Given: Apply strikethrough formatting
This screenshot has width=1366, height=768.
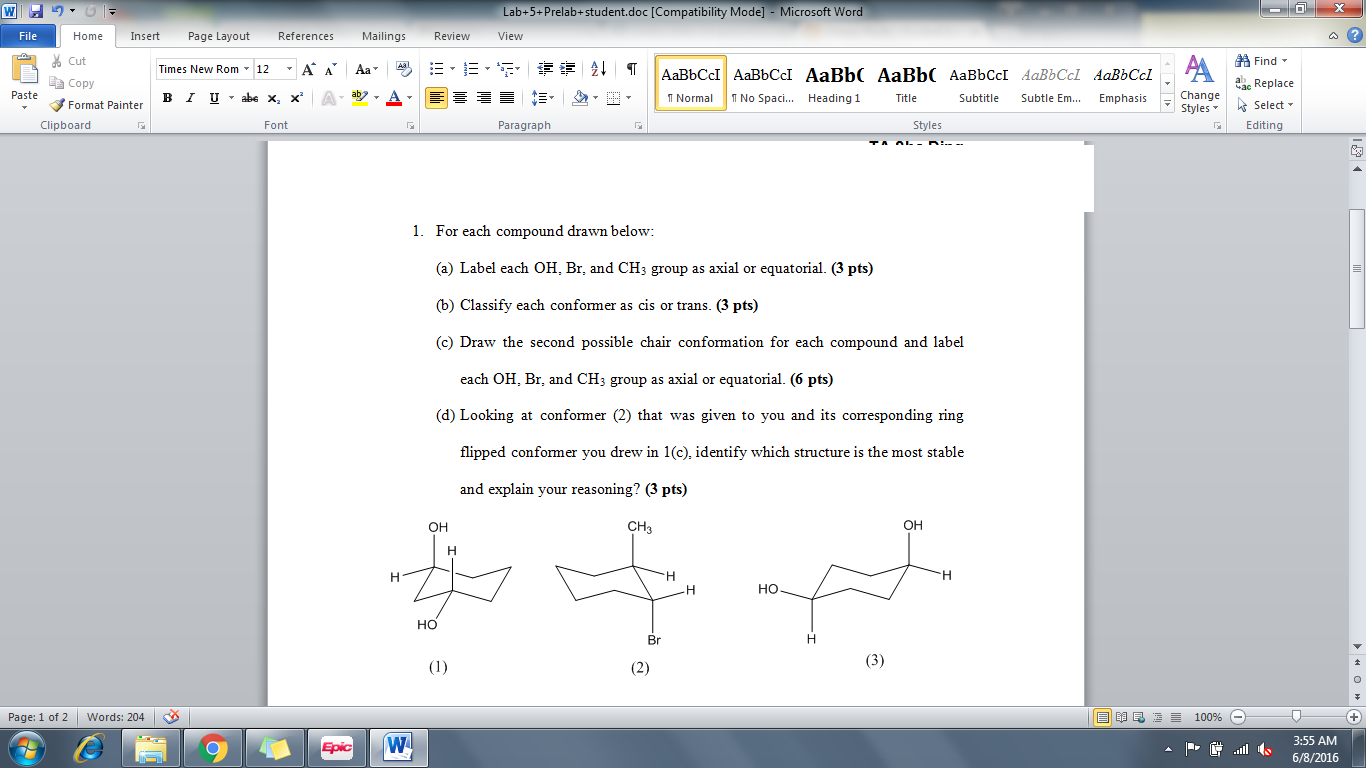Looking at the screenshot, I should click(x=249, y=97).
